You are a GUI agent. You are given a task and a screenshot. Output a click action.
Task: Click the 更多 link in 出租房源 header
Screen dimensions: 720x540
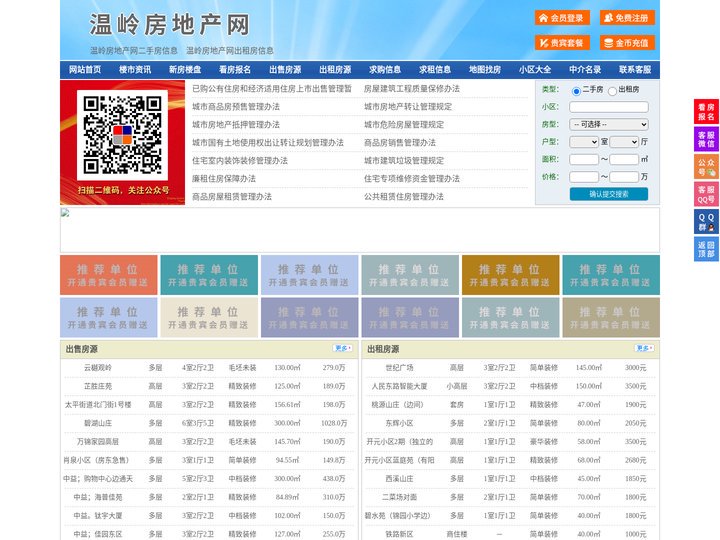pyautogui.click(x=644, y=349)
